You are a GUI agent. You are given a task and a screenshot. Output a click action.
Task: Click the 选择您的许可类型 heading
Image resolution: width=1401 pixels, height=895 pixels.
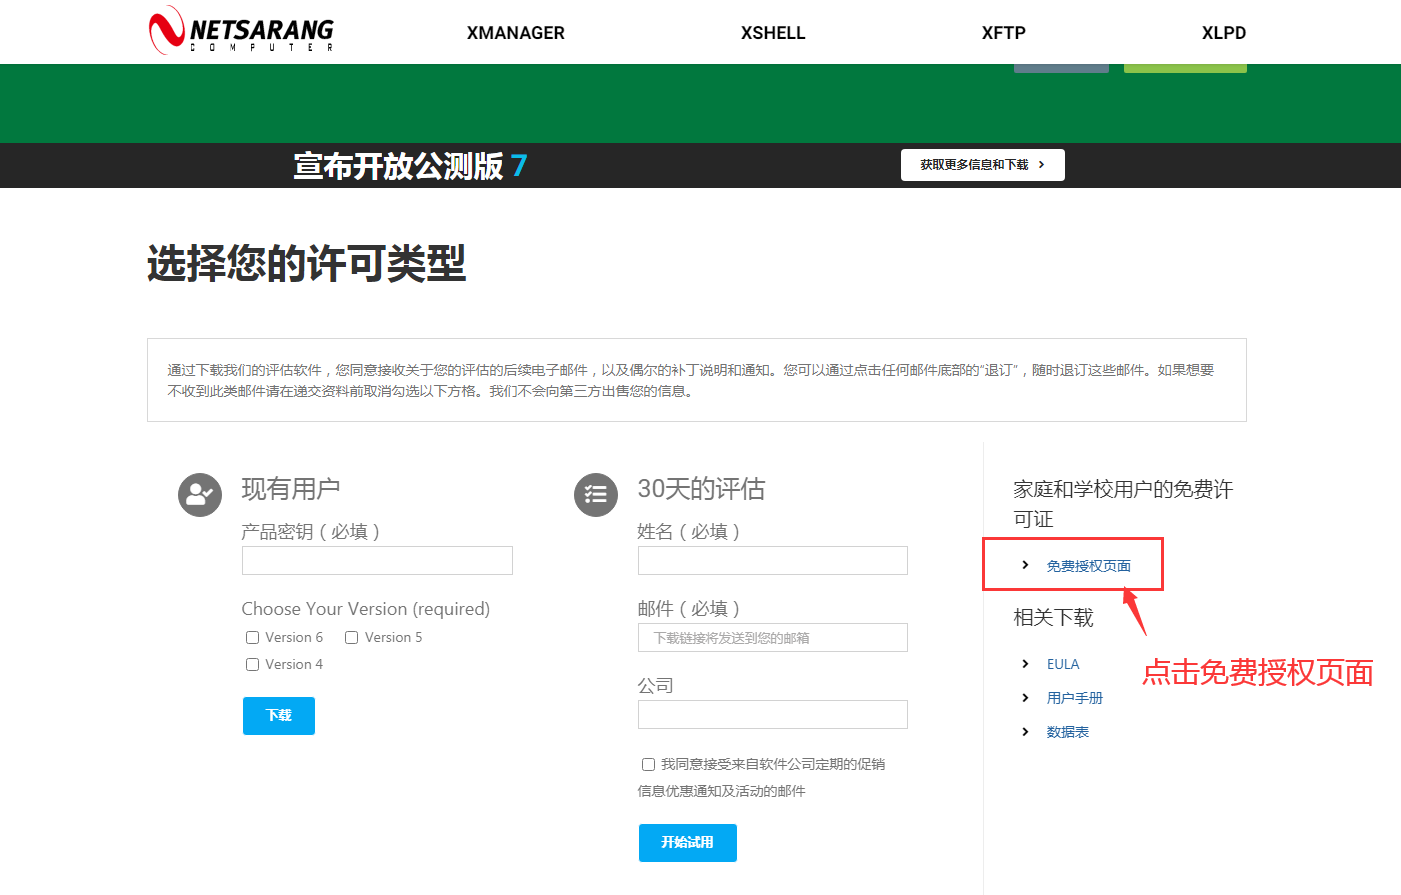coord(306,264)
